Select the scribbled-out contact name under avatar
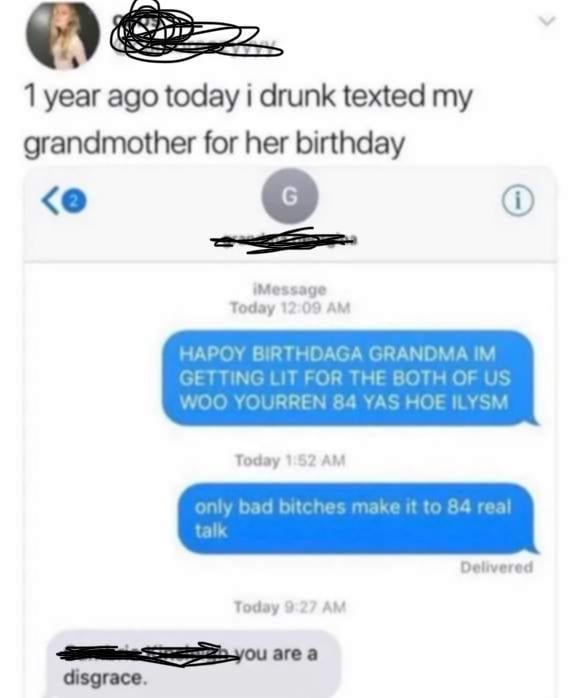The width and height of the screenshot is (584, 698). click(284, 241)
